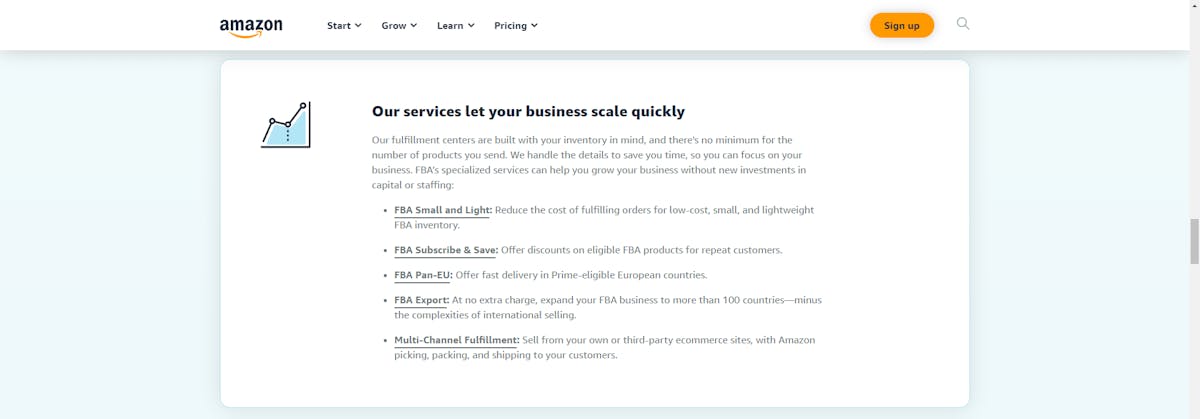Open the Learn menu label

click(450, 26)
